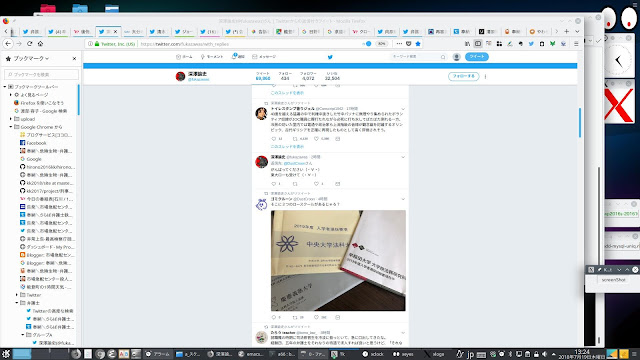640x360 pixels.
Task: Open the Firefox home page button
Action: point(40,44)
